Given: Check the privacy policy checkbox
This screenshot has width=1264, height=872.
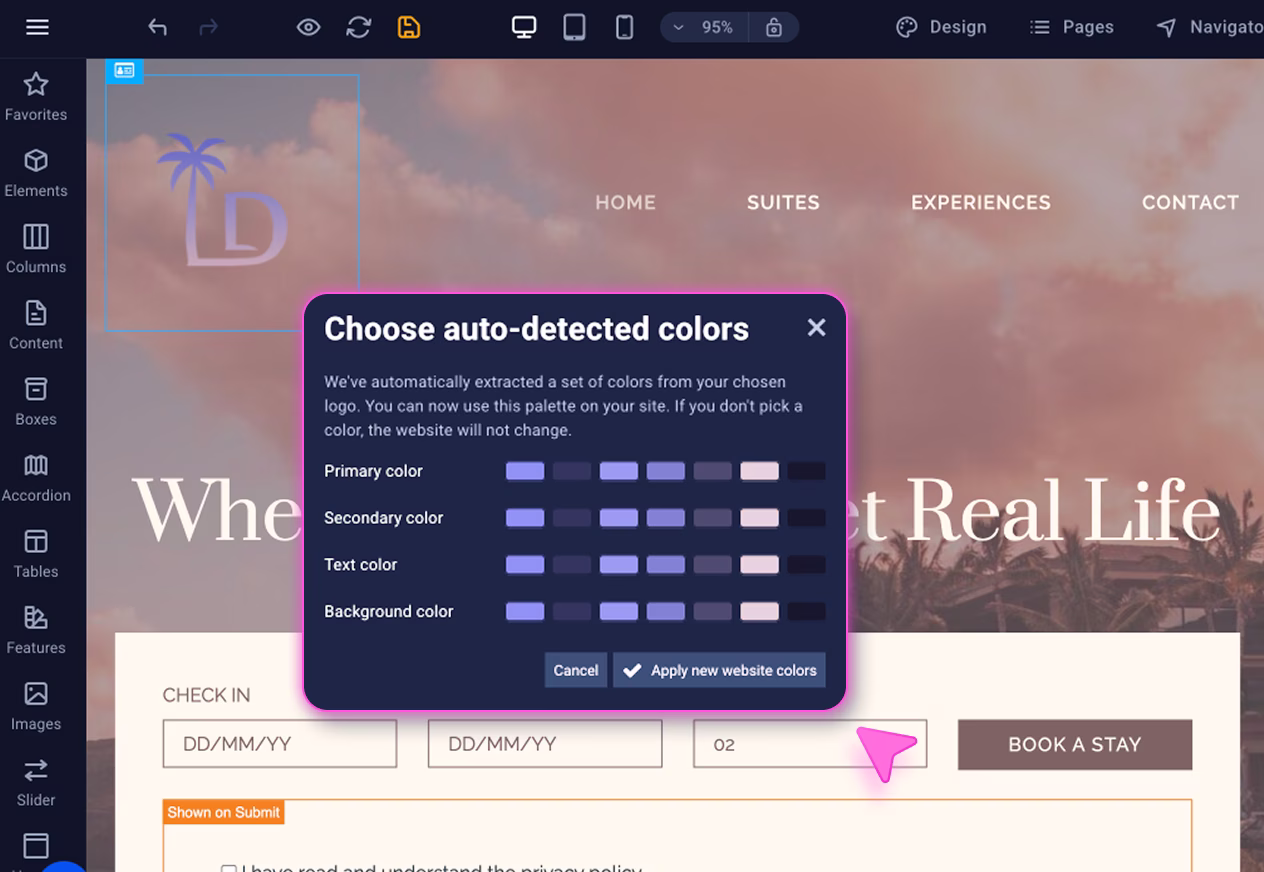Looking at the screenshot, I should pos(229,868).
